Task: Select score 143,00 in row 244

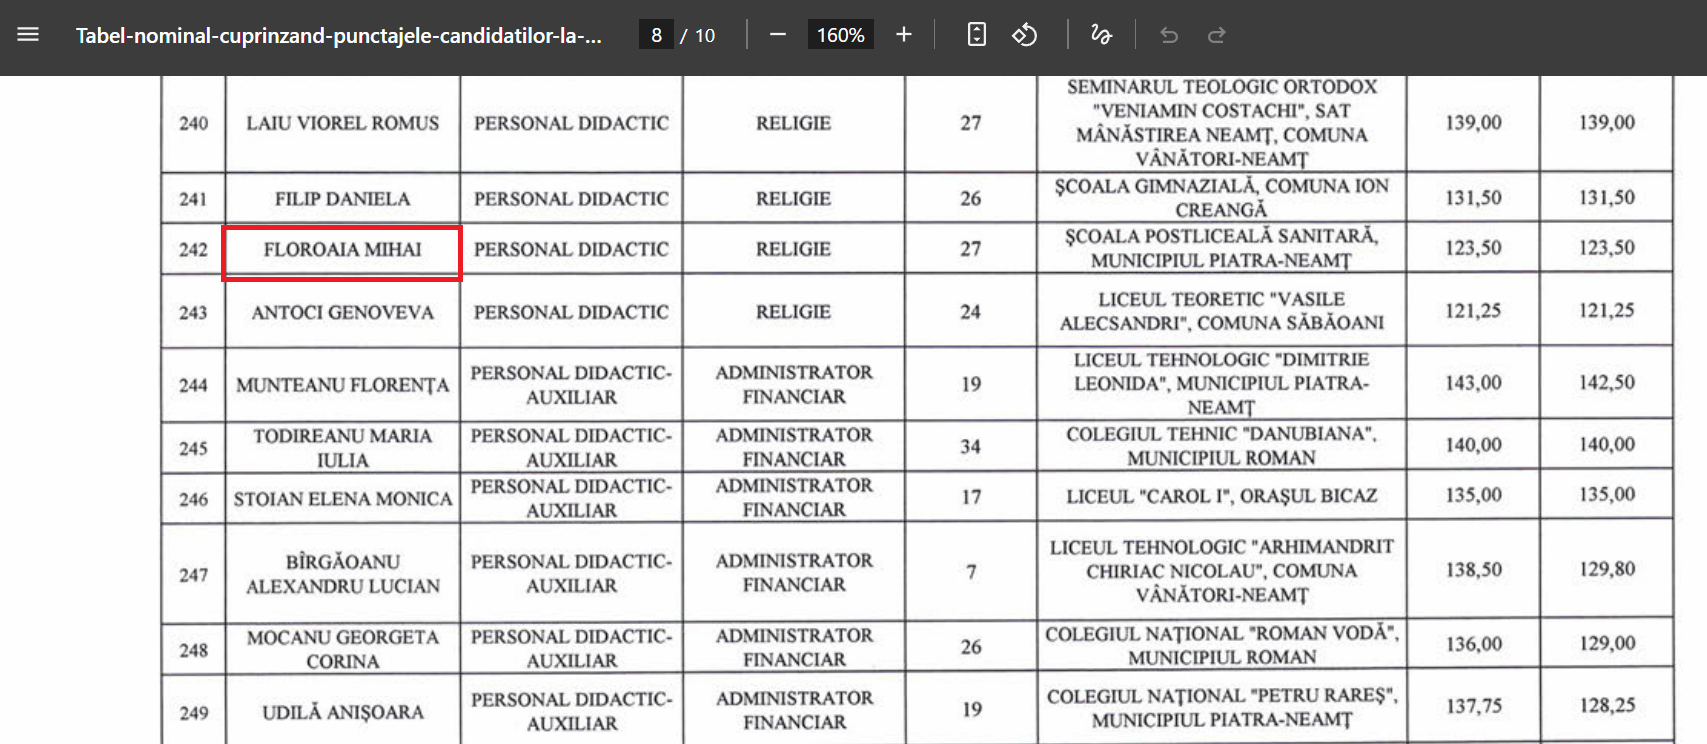Action: point(1473,383)
